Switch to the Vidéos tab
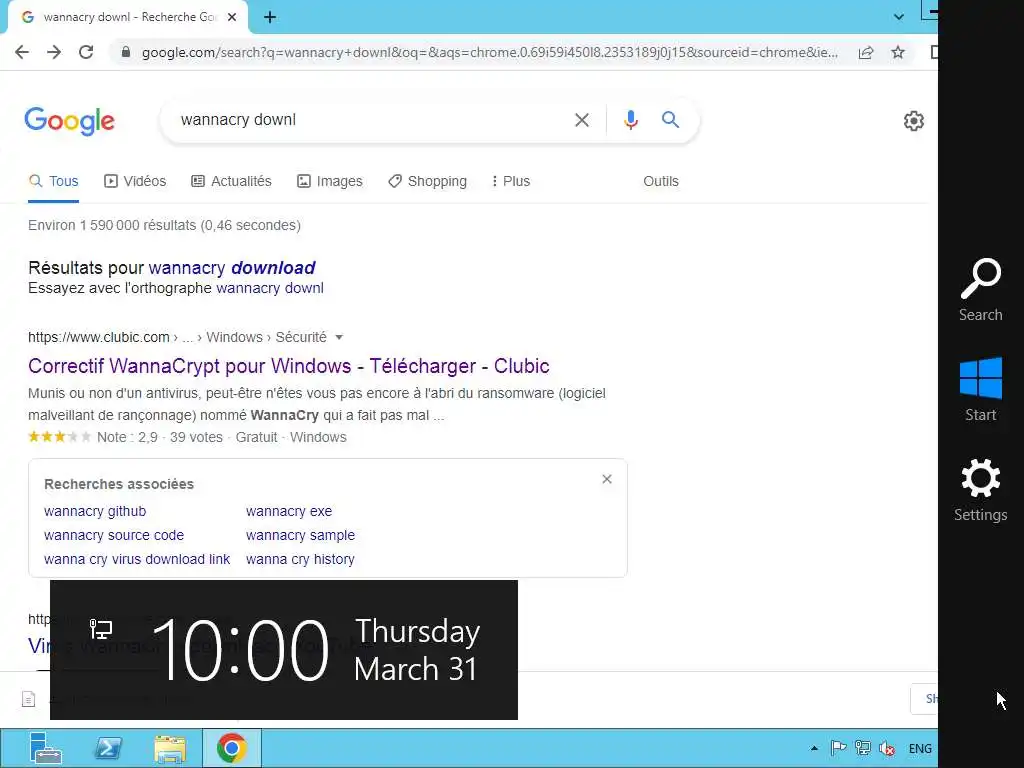Viewport: 1024px width, 768px height. (135, 182)
